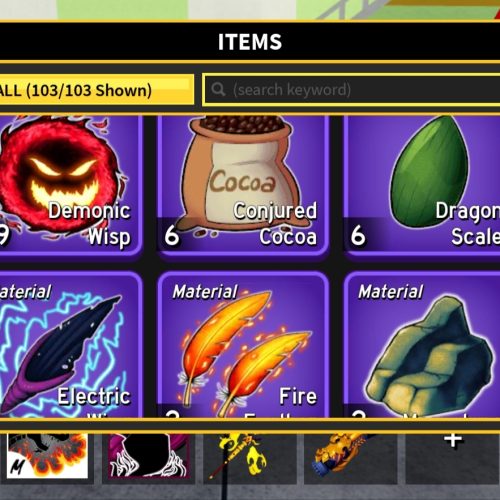
Task: Click the flaming skull hotbar slot
Action: pyautogui.click(x=47, y=456)
